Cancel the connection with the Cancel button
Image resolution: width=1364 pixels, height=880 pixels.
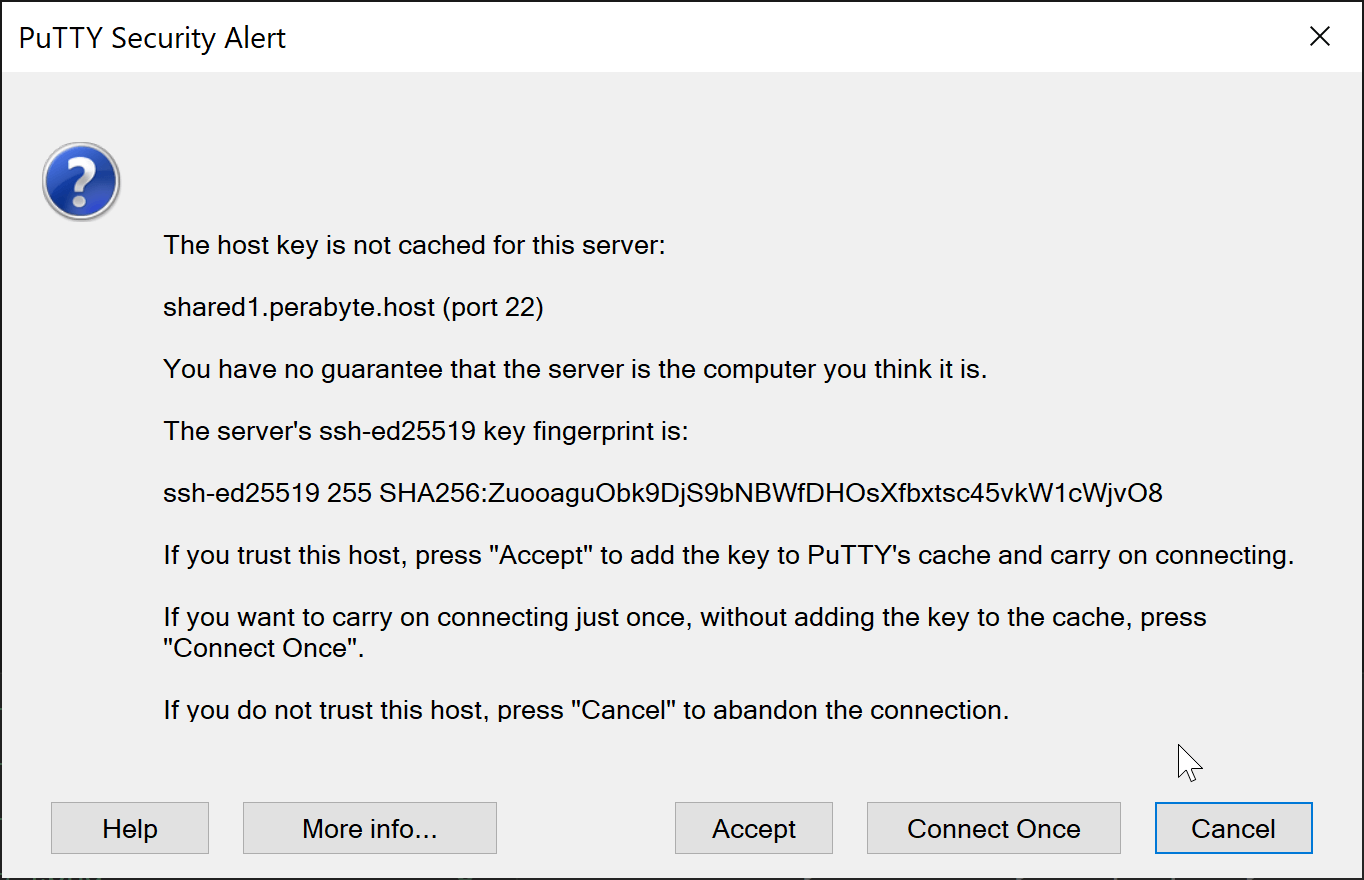(1233, 829)
